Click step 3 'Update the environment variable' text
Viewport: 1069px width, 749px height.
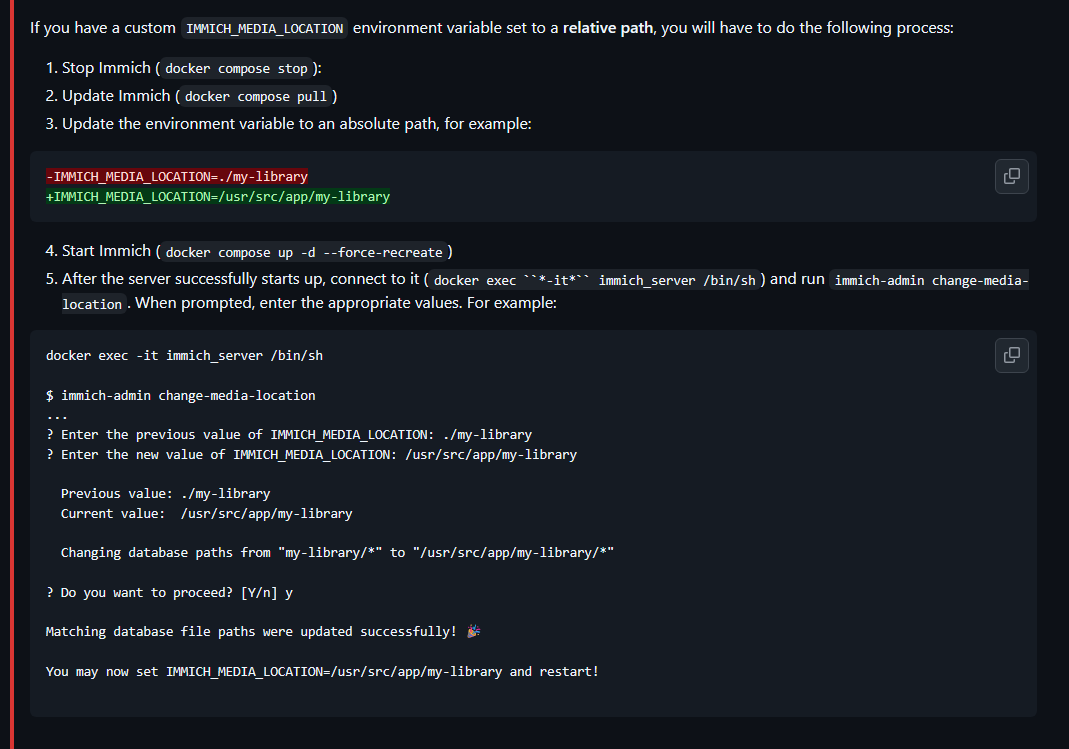point(297,123)
